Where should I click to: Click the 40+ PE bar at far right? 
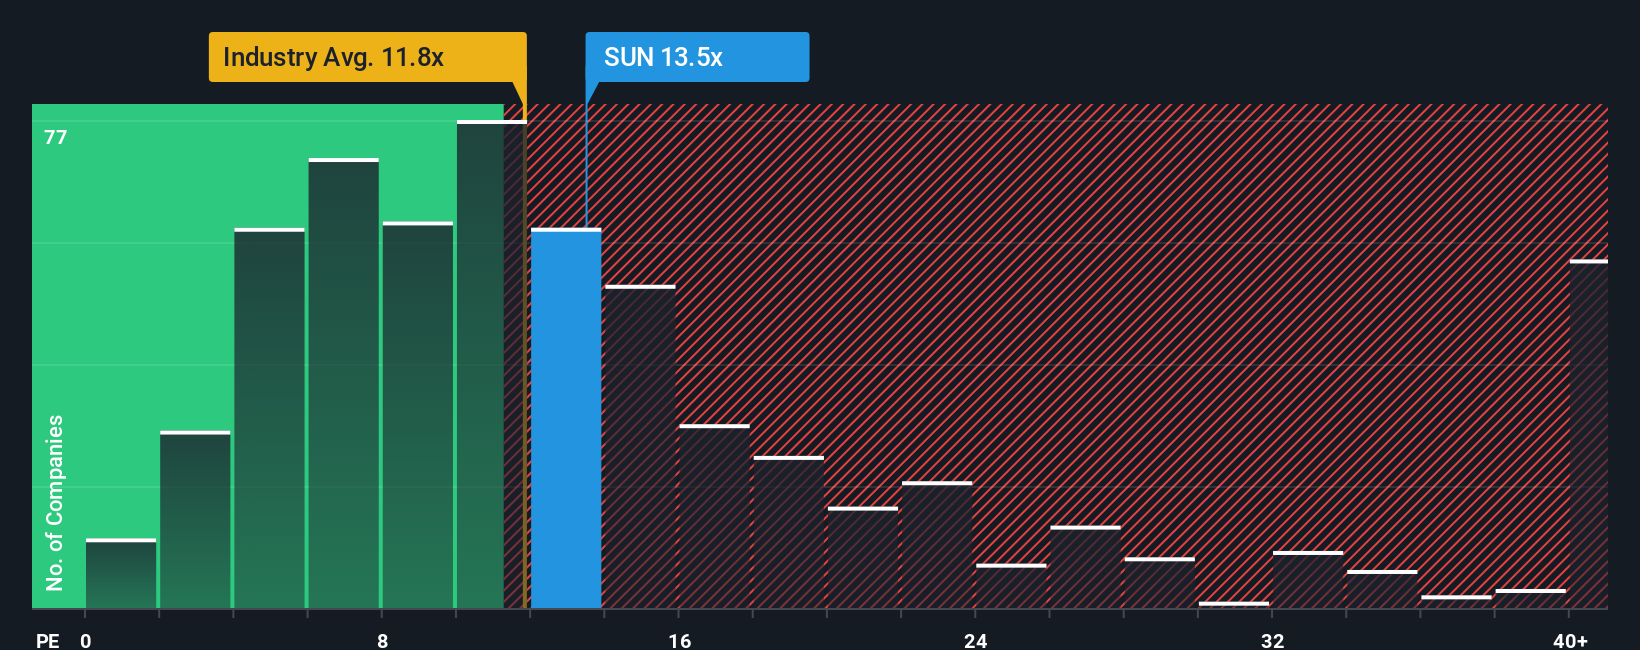click(1588, 434)
